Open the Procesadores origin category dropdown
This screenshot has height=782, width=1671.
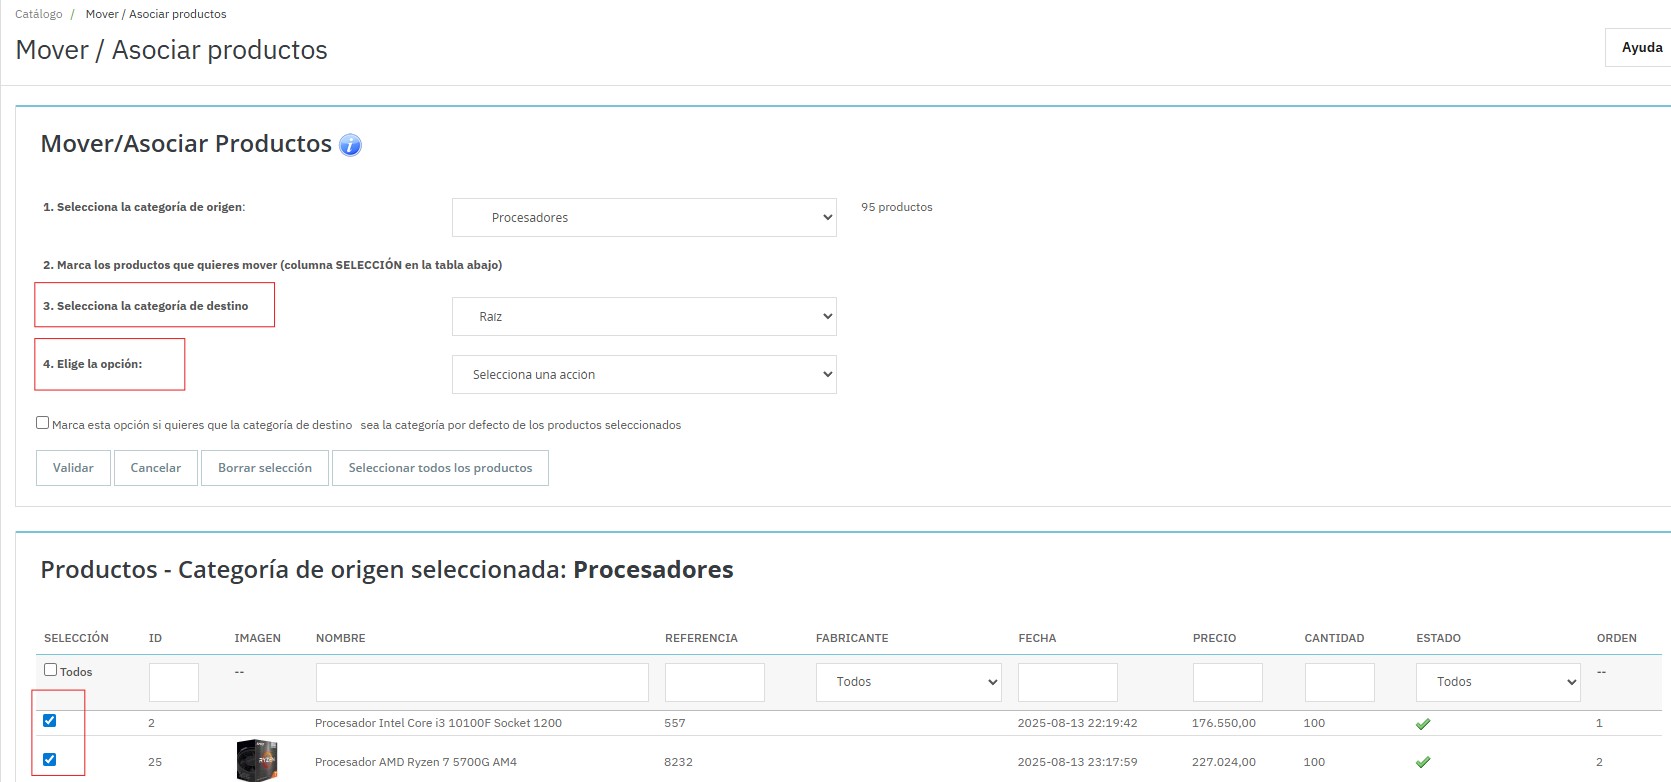[644, 218]
